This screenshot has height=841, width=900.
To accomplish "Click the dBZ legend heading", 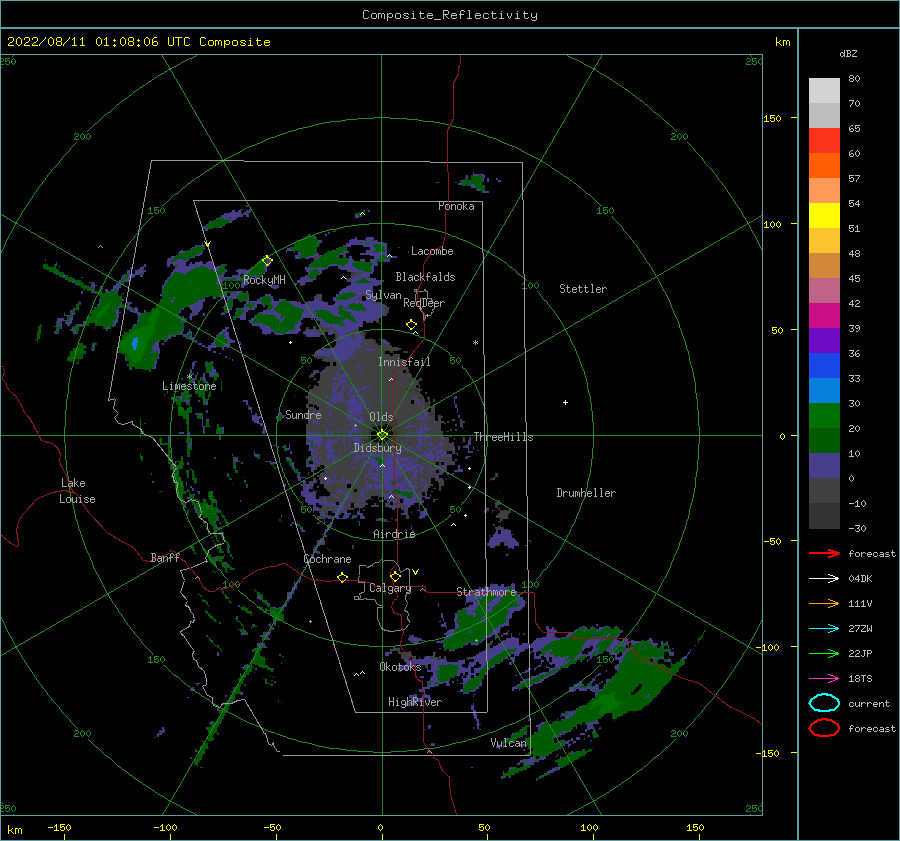I will tap(848, 53).
